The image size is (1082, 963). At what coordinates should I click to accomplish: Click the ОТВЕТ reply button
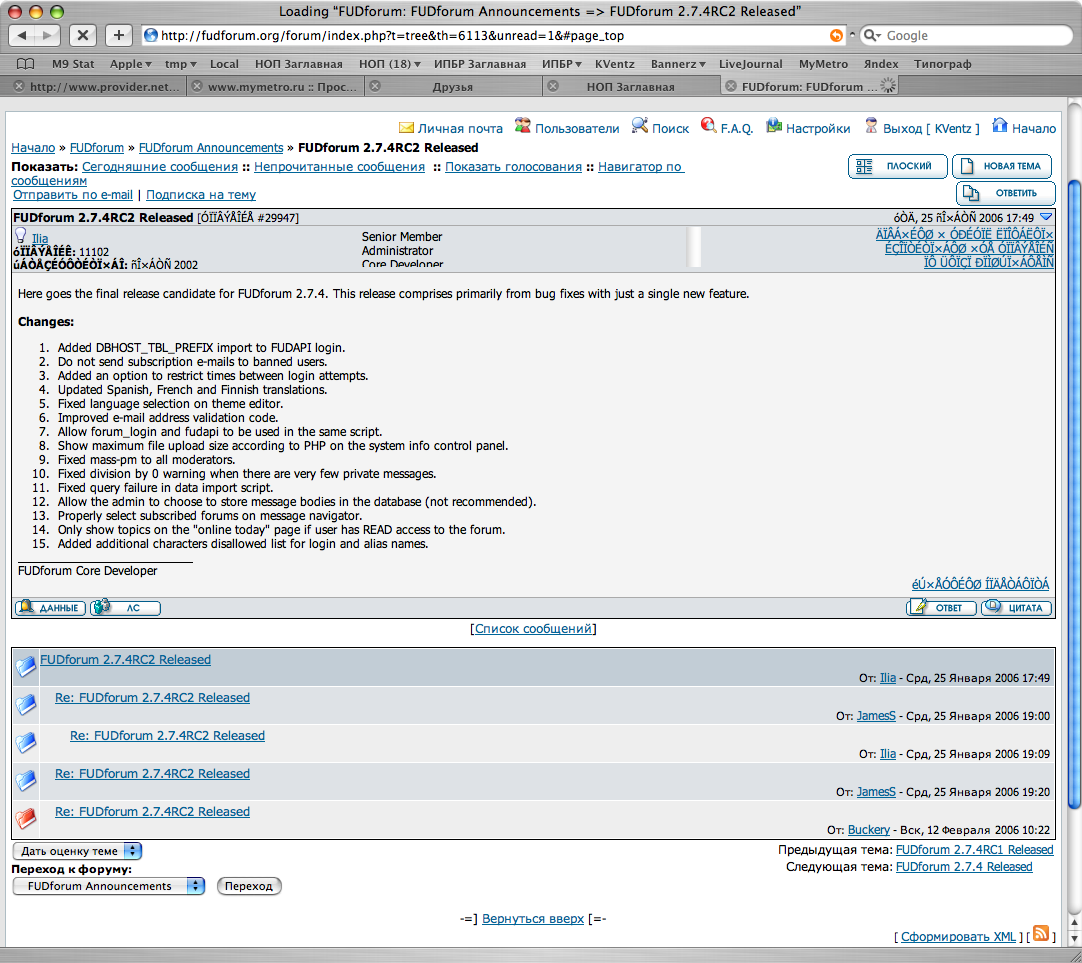(x=941, y=608)
